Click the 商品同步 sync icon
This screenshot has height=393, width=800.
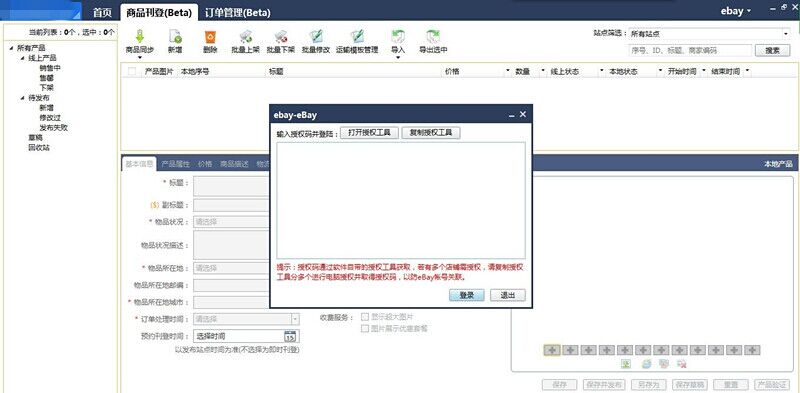[x=139, y=36]
